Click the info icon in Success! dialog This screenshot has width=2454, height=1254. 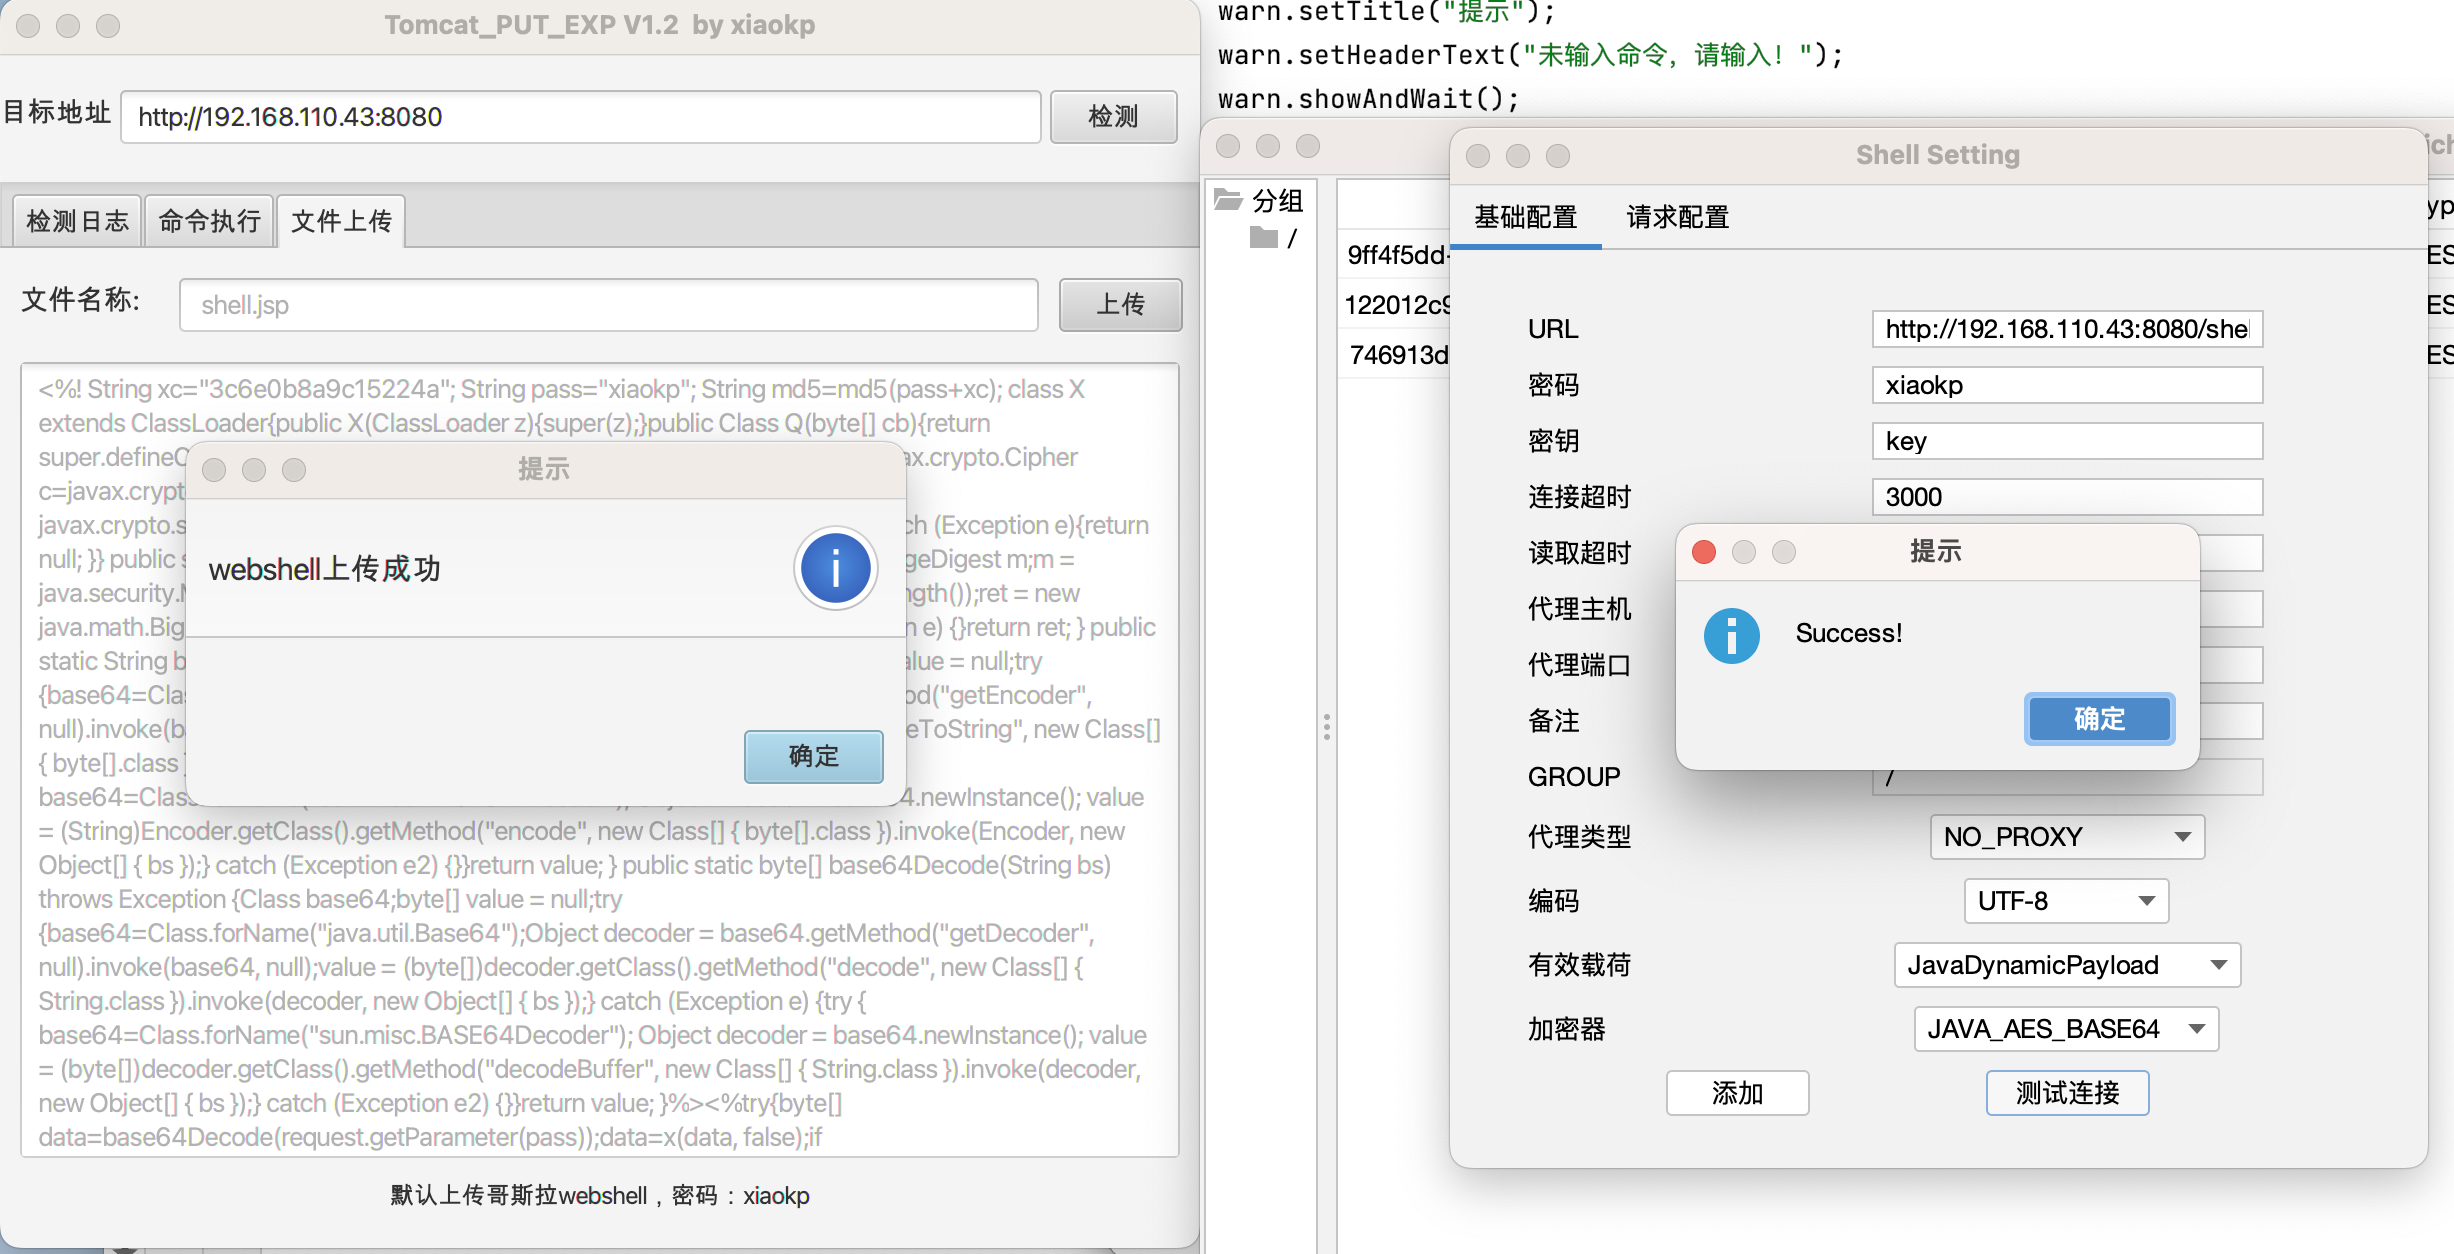click(x=1732, y=635)
